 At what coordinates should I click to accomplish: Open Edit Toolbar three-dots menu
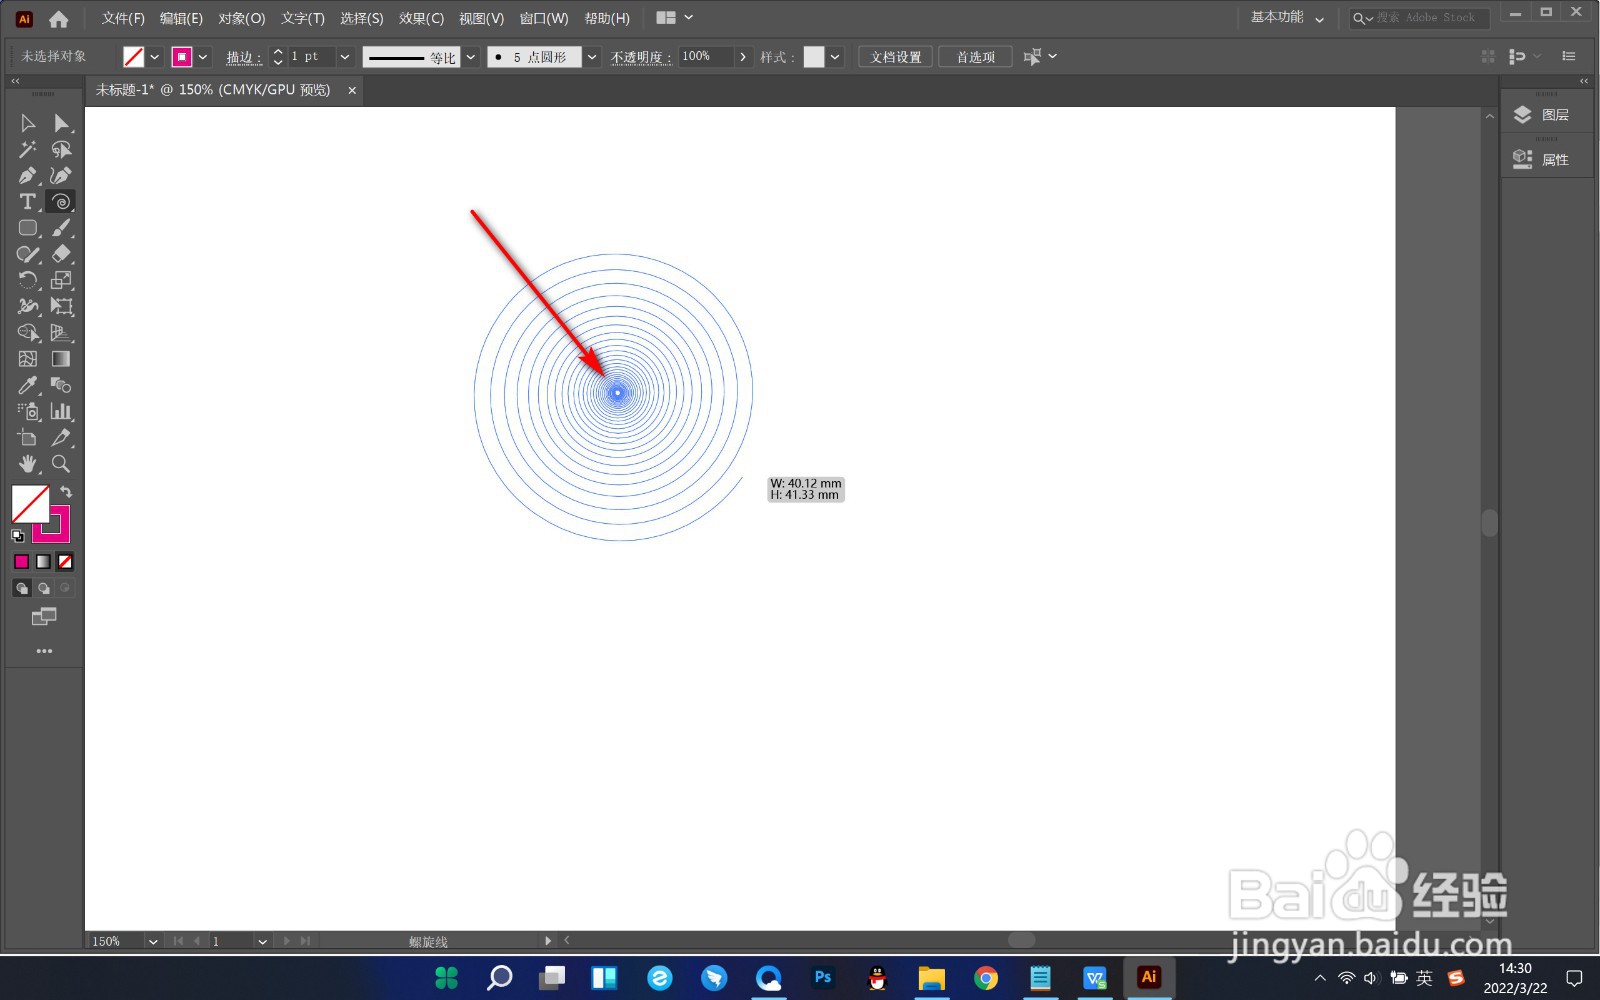point(43,651)
